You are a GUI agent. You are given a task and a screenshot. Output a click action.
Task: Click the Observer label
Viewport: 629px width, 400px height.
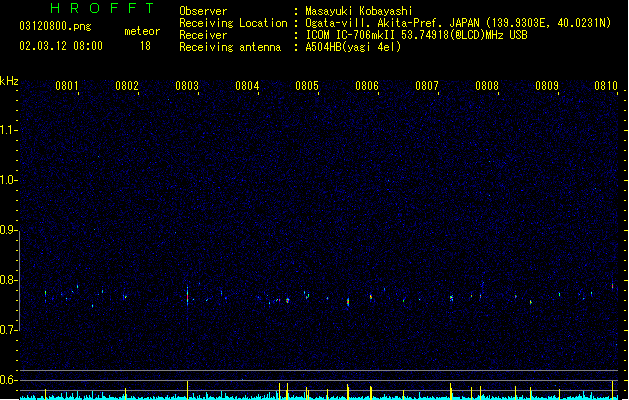pyautogui.click(x=203, y=11)
